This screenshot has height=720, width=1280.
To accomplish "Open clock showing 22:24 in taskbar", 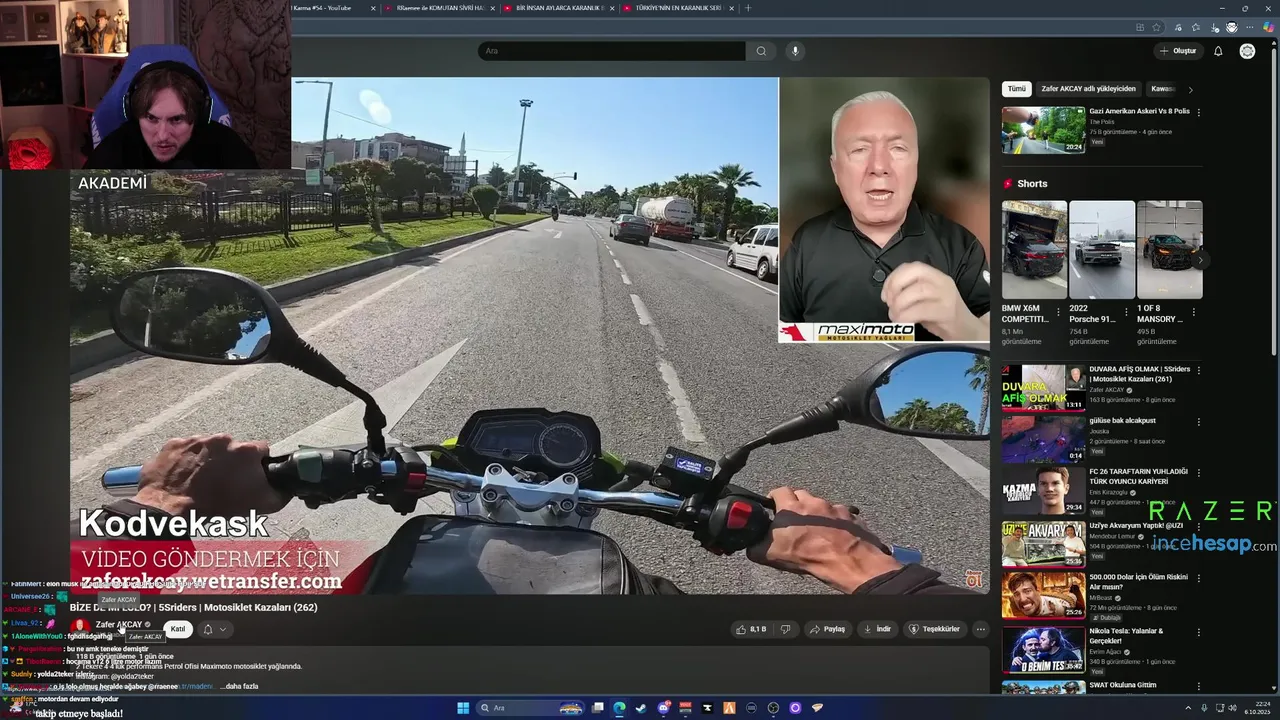I will 1257,708.
